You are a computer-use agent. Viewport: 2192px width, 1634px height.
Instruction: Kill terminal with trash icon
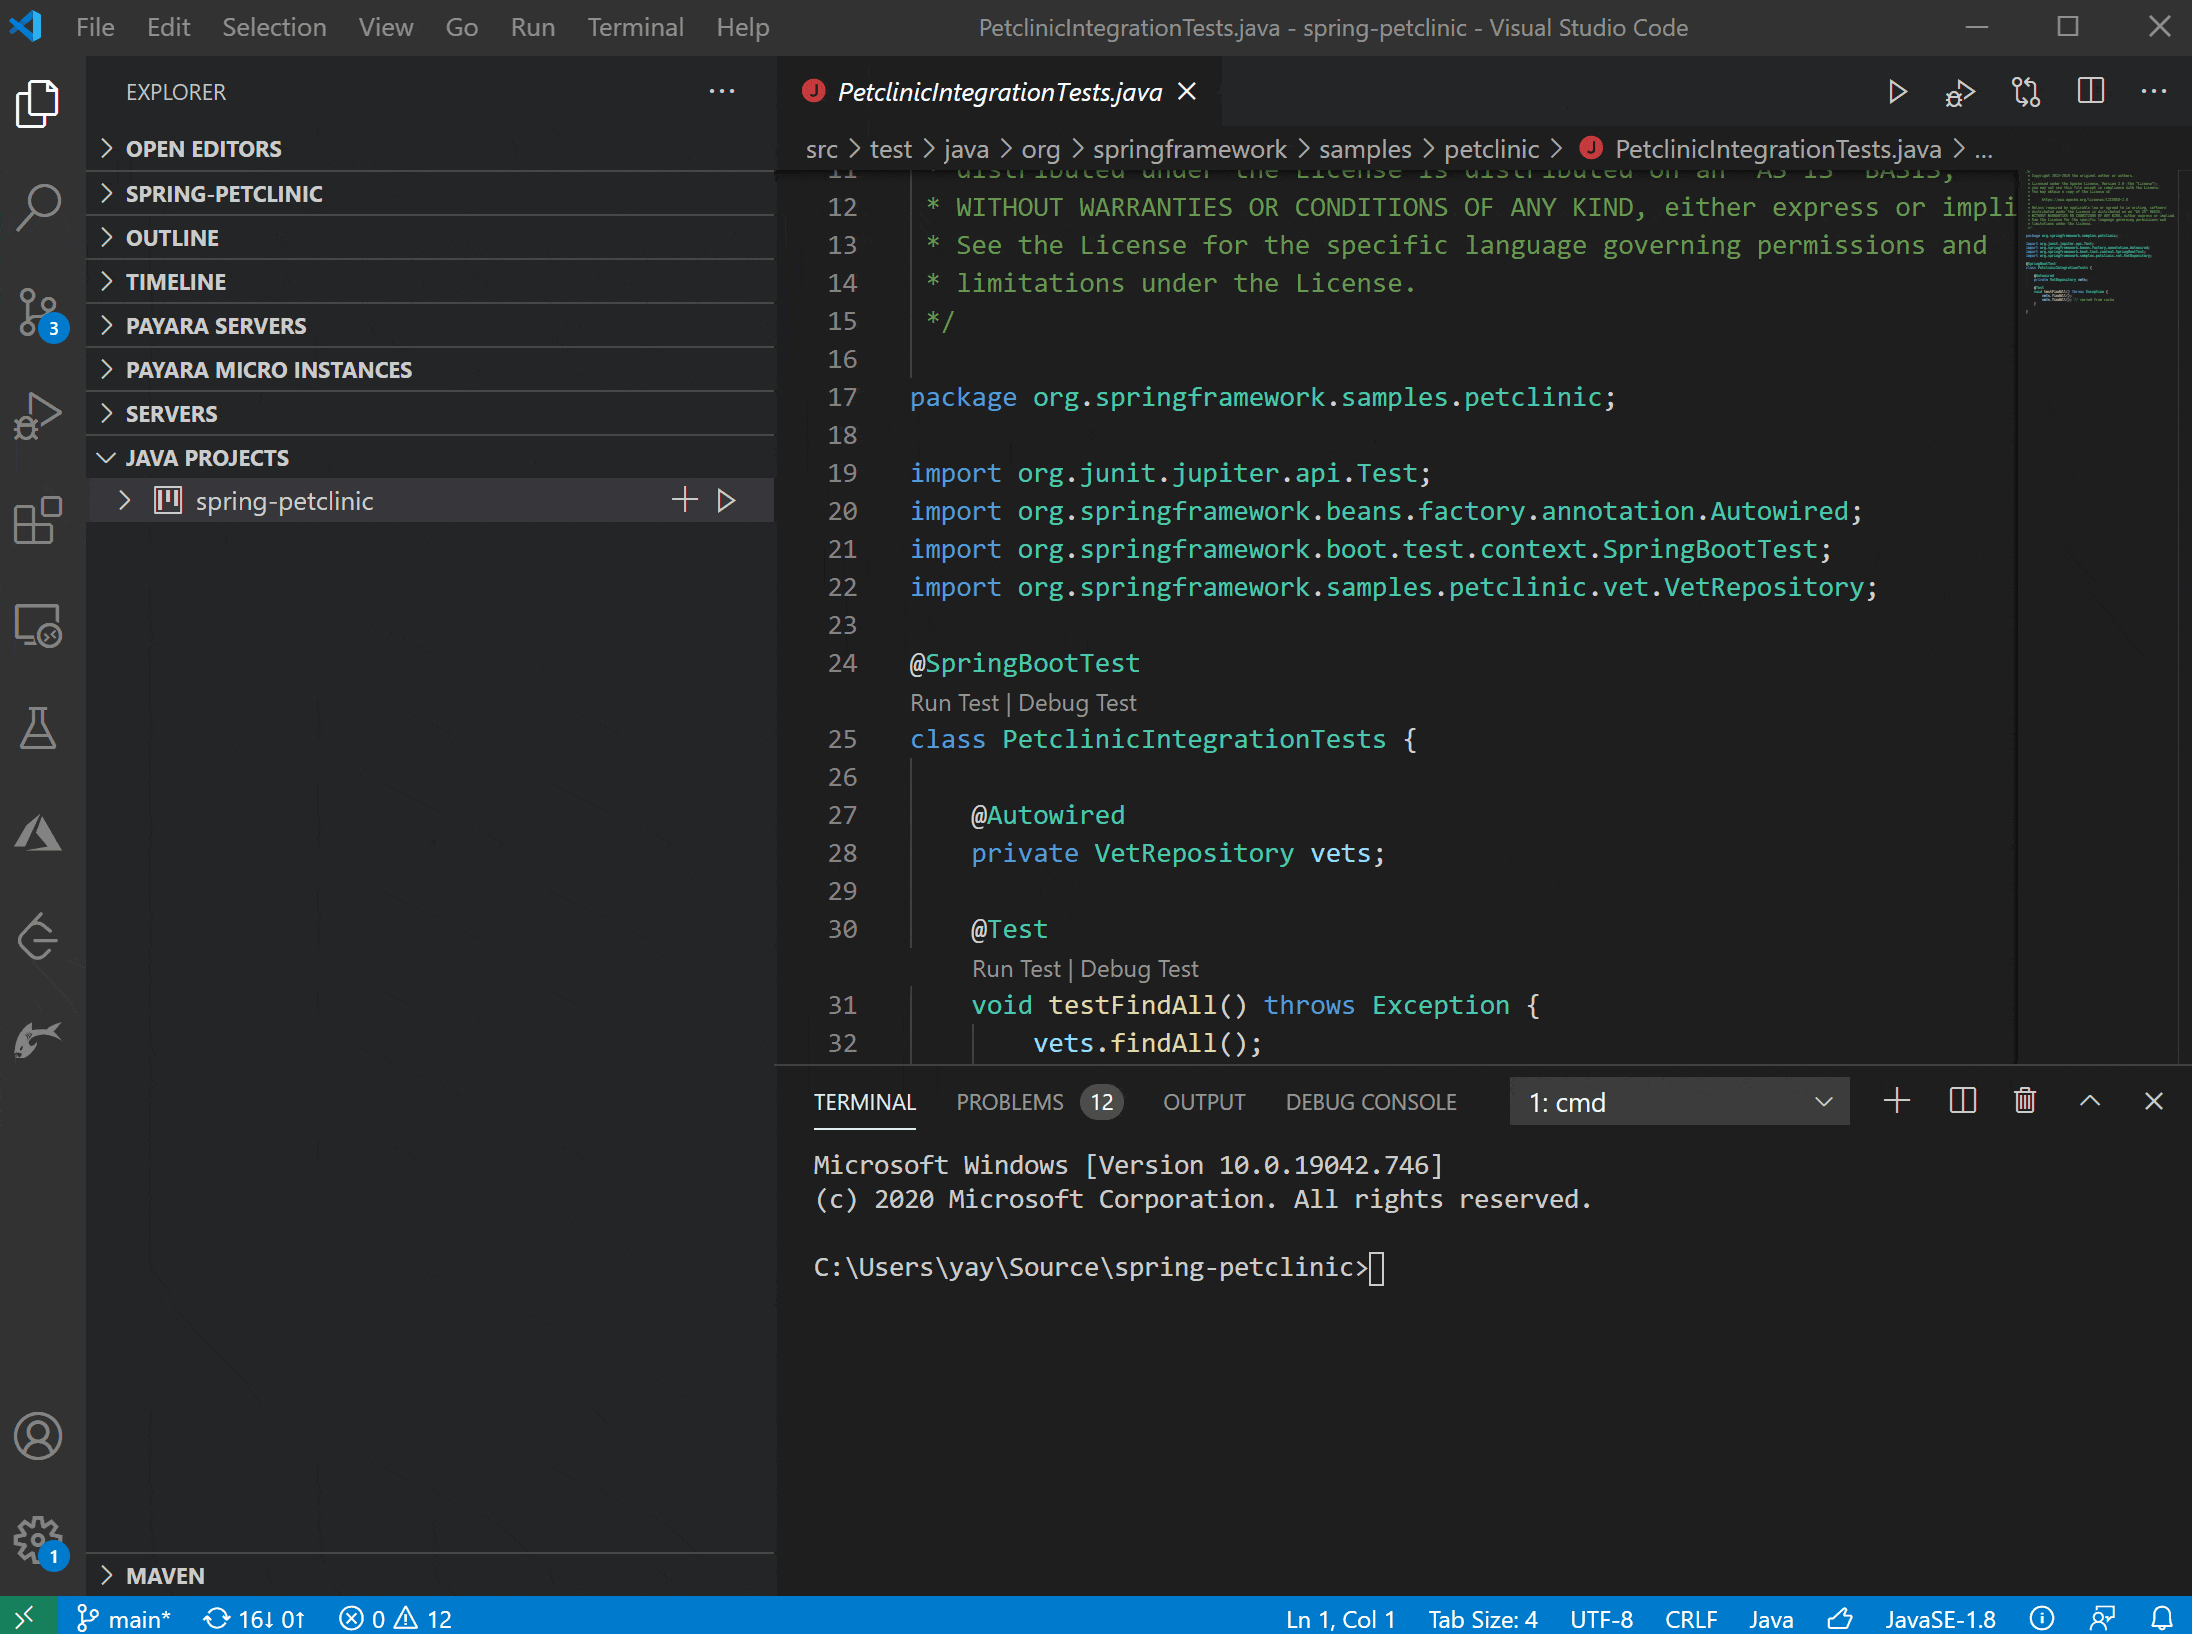(x=2025, y=1101)
